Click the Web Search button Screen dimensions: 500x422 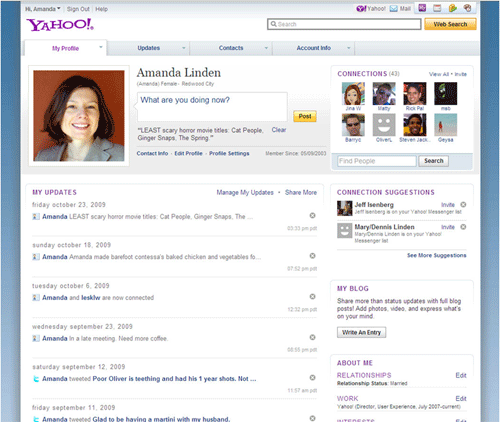pyautogui.click(x=450, y=24)
